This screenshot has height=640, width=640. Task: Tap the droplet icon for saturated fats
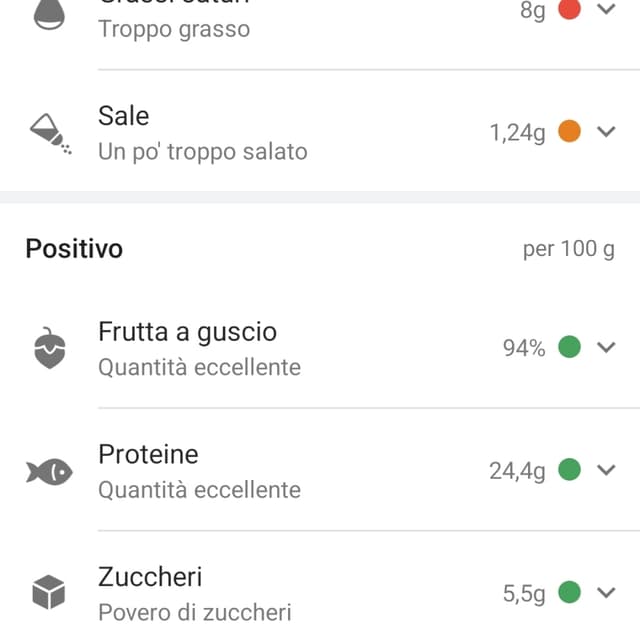[49, 14]
